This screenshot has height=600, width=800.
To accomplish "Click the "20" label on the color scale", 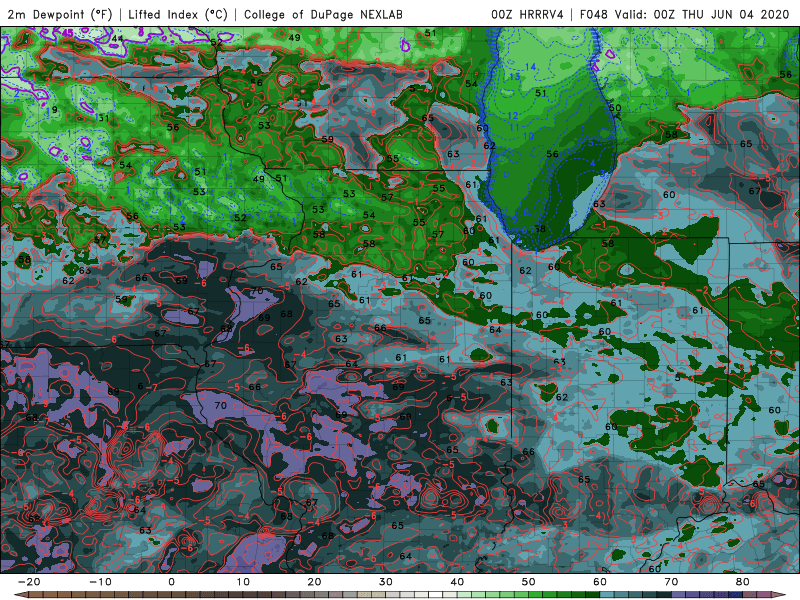I will 314,582.
